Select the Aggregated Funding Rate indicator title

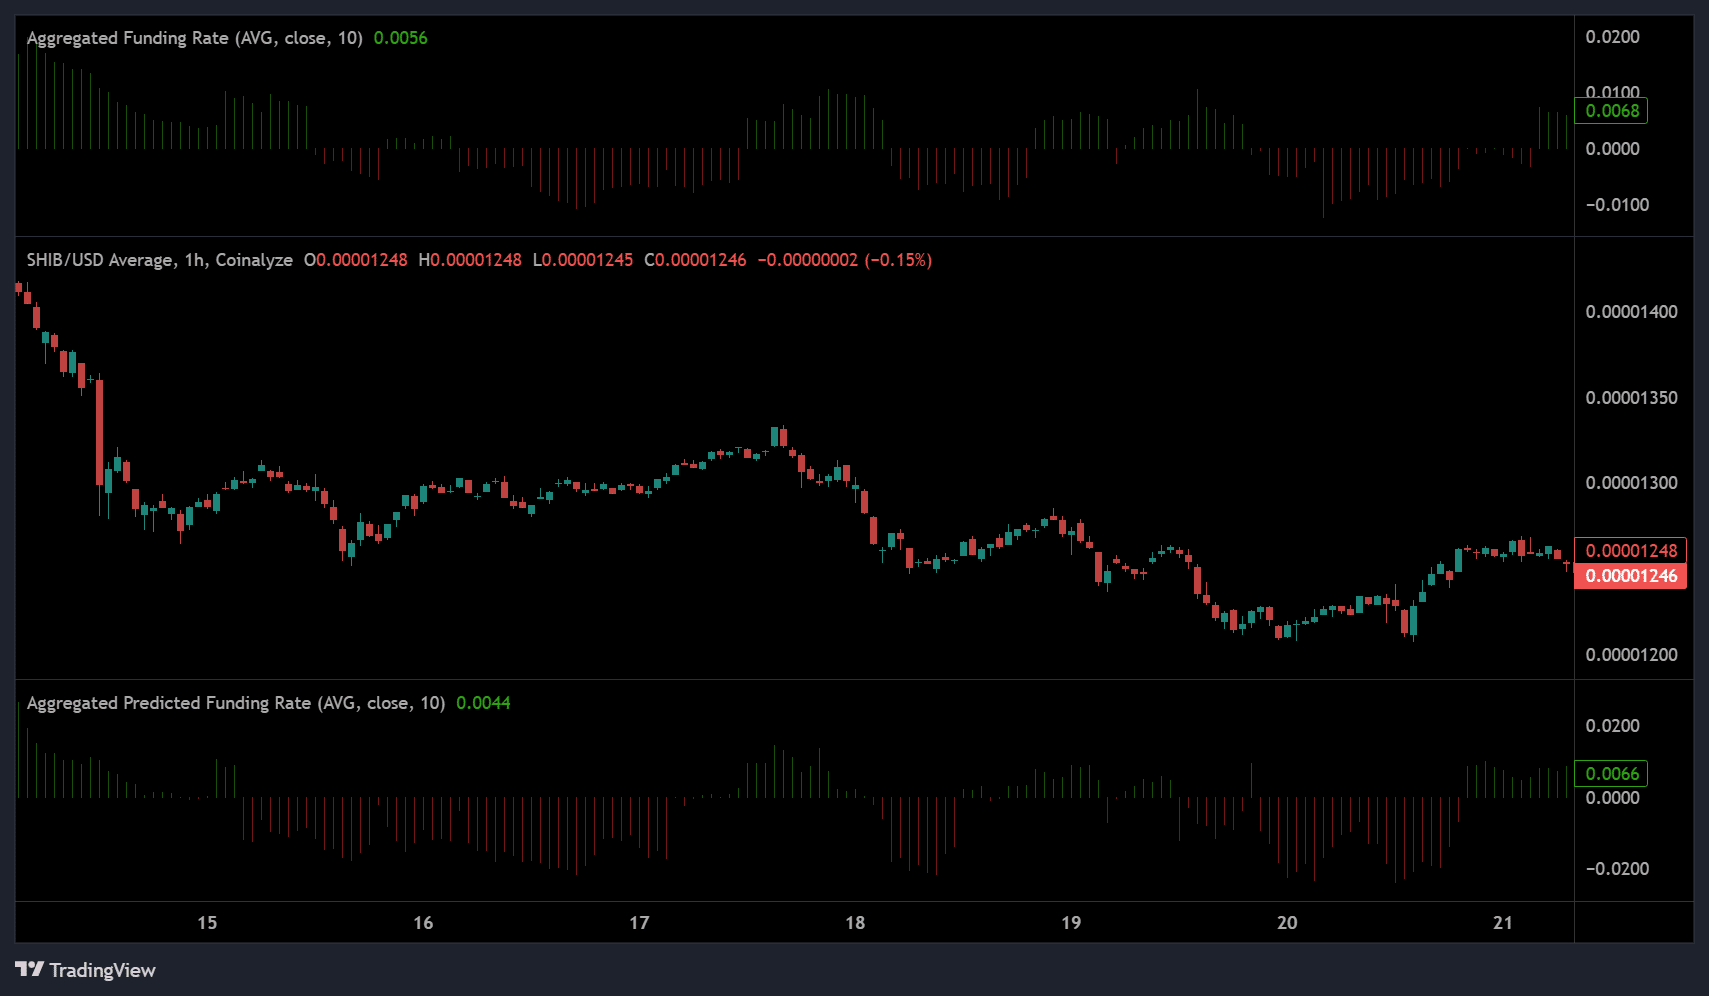[194, 38]
